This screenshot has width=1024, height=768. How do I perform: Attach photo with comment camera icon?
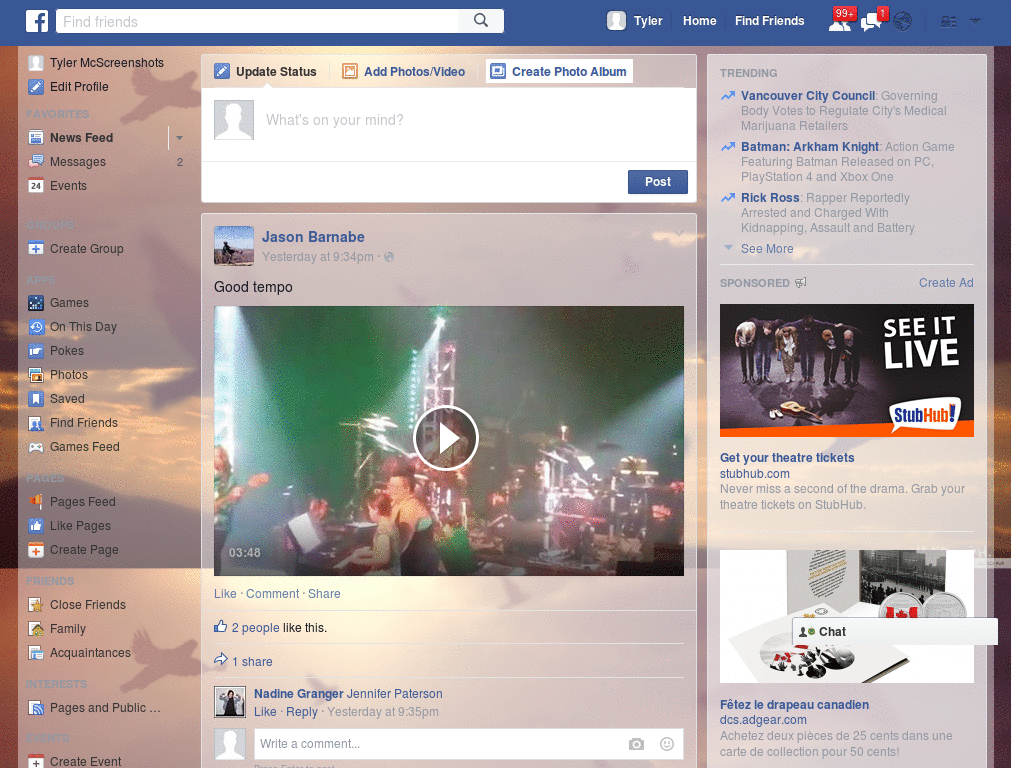pyautogui.click(x=636, y=744)
